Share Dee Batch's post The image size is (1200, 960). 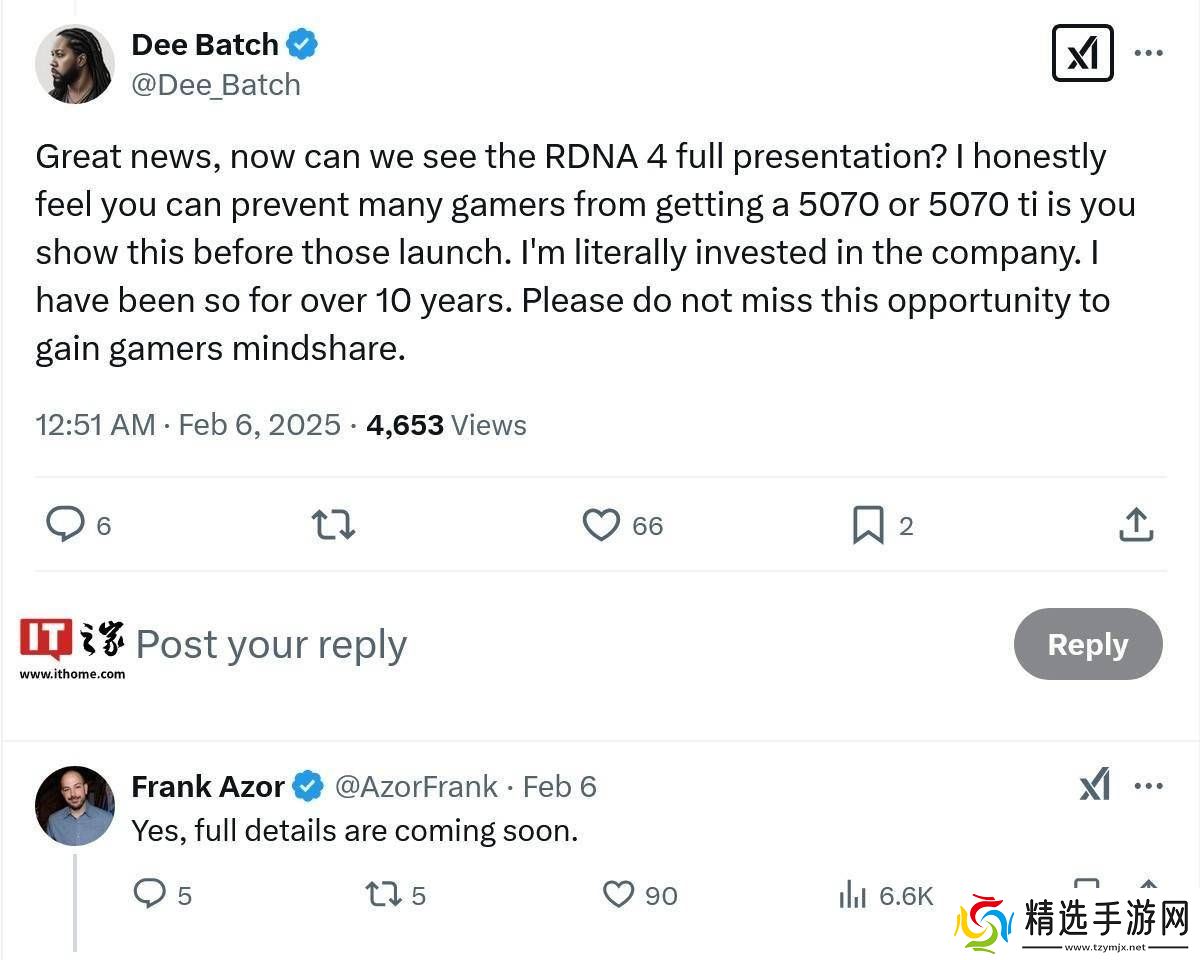coord(1136,525)
